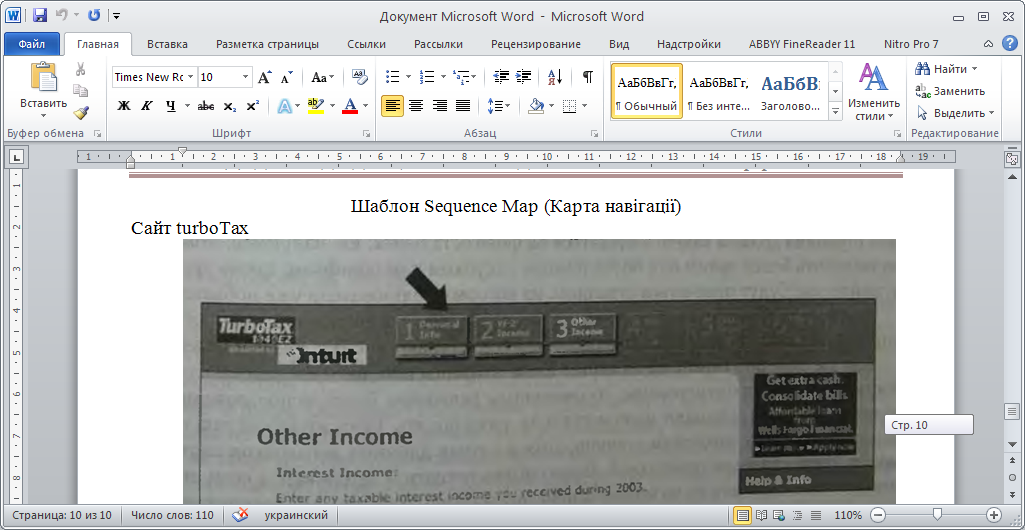Screen dimensions: 1025x530
Task: Switch to the Рецензирование tab
Action: click(535, 44)
